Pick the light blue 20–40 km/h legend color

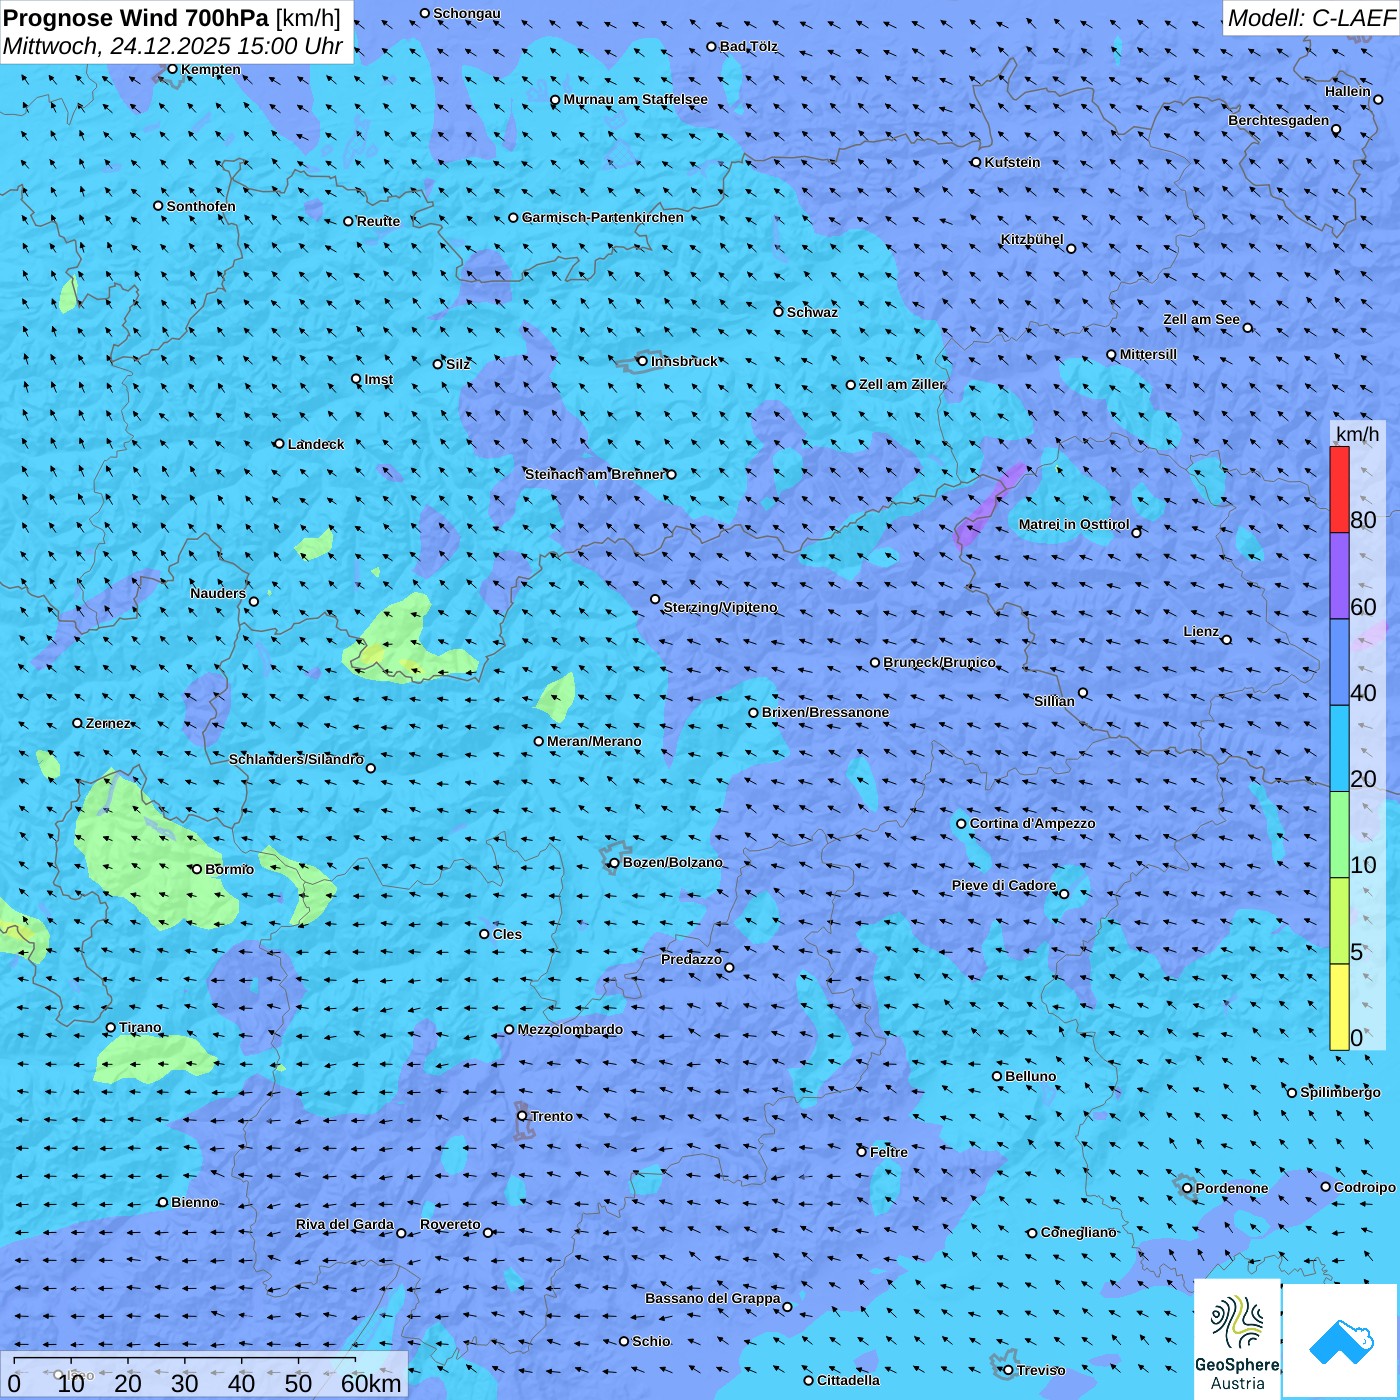(1339, 749)
